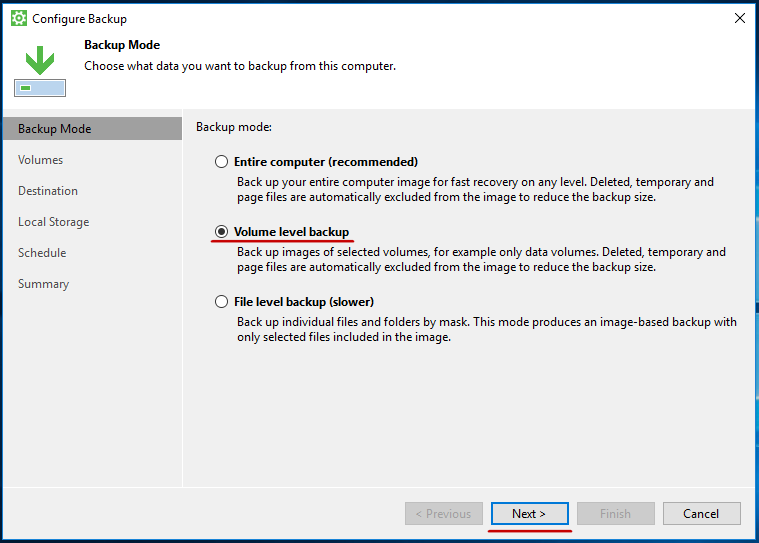Click the Next button

pyautogui.click(x=530, y=513)
